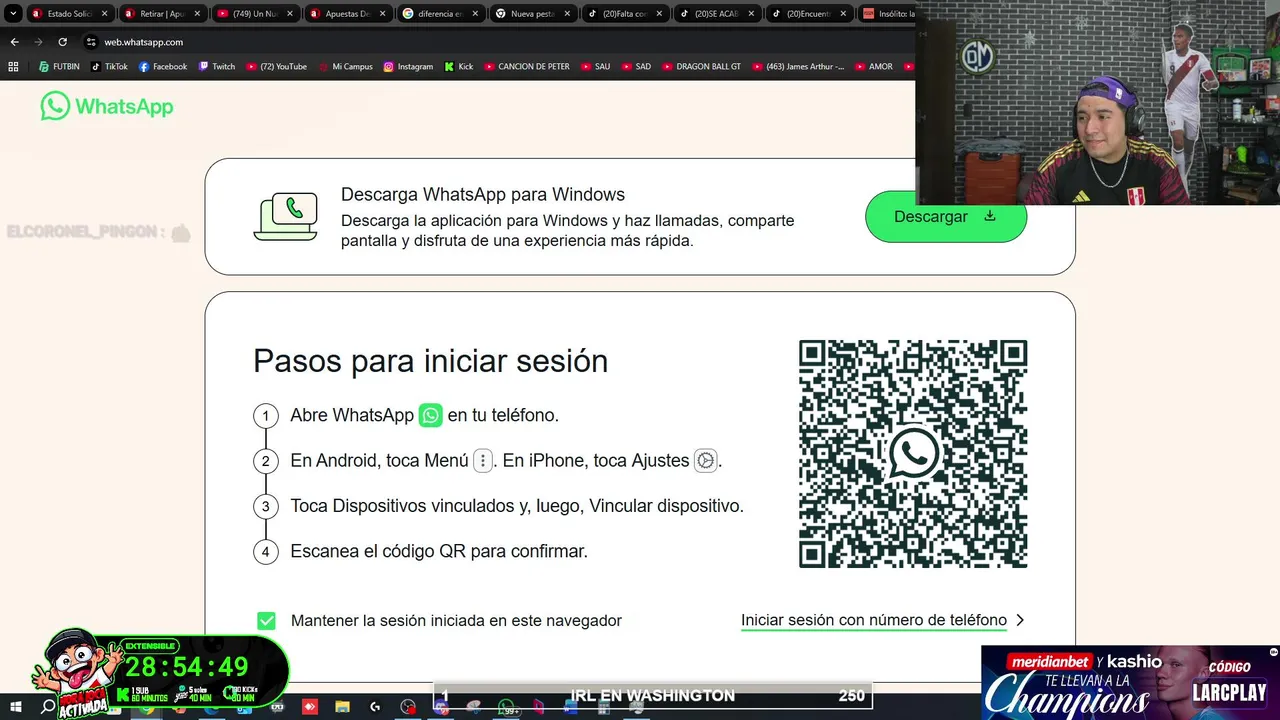The width and height of the screenshot is (1280, 720).
Task: Open the 'DRAGON BALL GT' bookmark
Action: pyautogui.click(x=703, y=67)
